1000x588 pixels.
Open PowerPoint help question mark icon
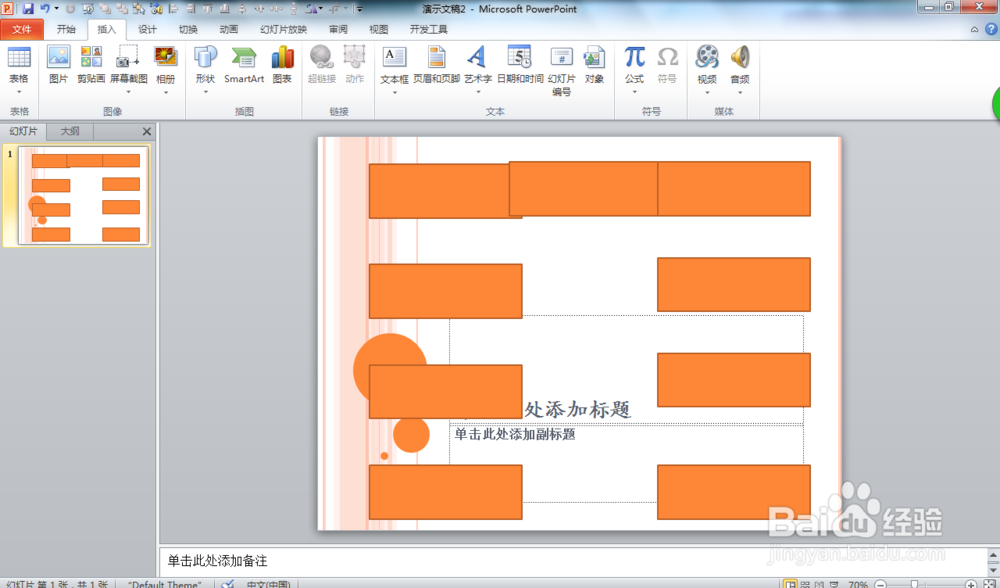coord(991,29)
